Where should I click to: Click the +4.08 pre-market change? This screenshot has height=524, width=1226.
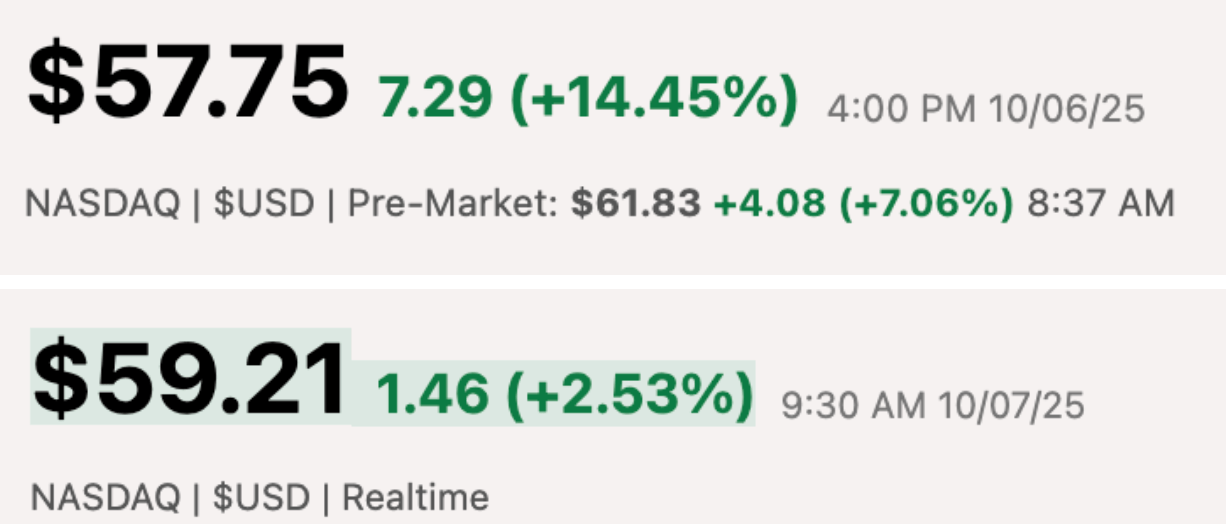pos(769,204)
